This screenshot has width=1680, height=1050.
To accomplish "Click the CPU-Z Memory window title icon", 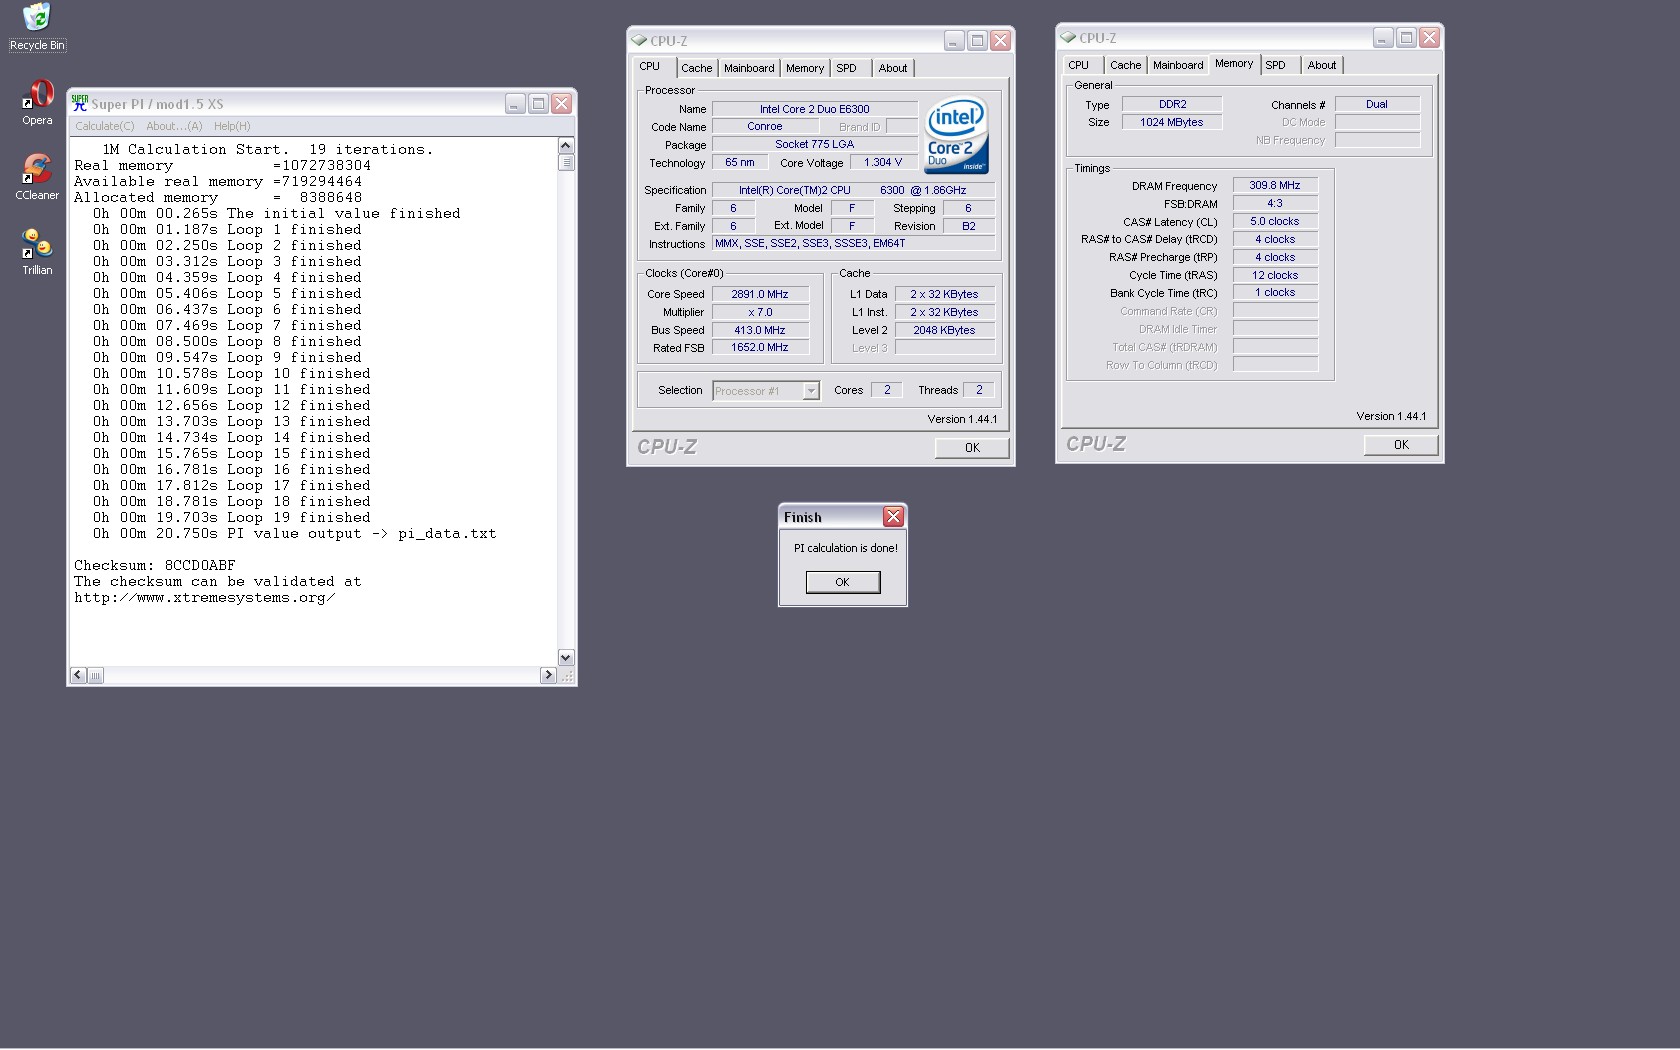I will (1068, 38).
